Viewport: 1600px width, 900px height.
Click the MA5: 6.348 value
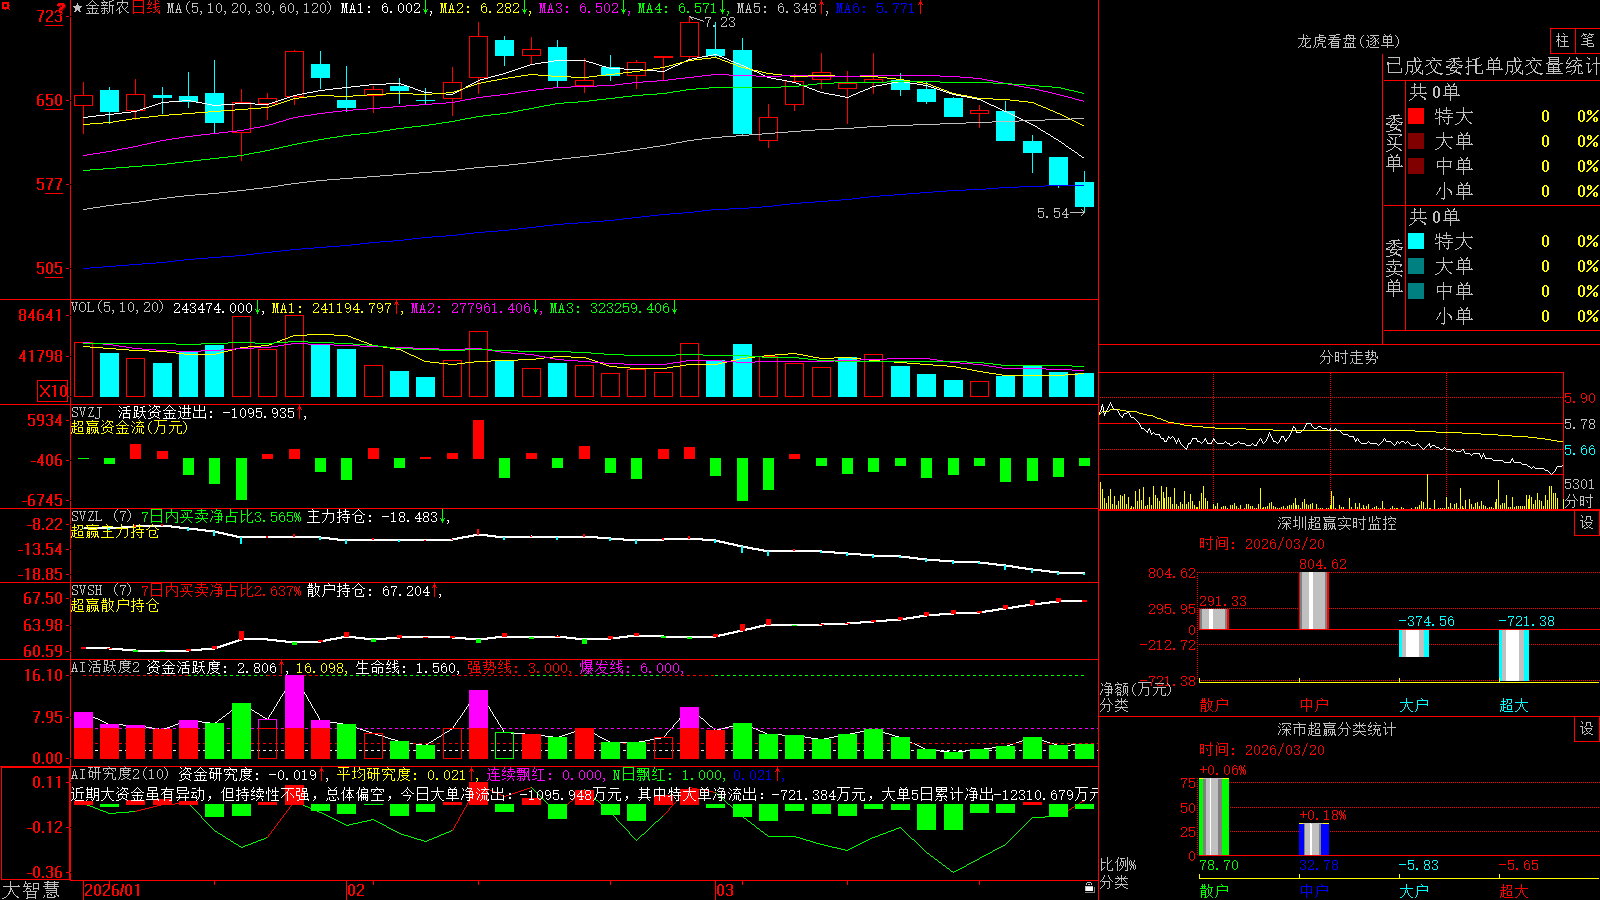[x=782, y=8]
